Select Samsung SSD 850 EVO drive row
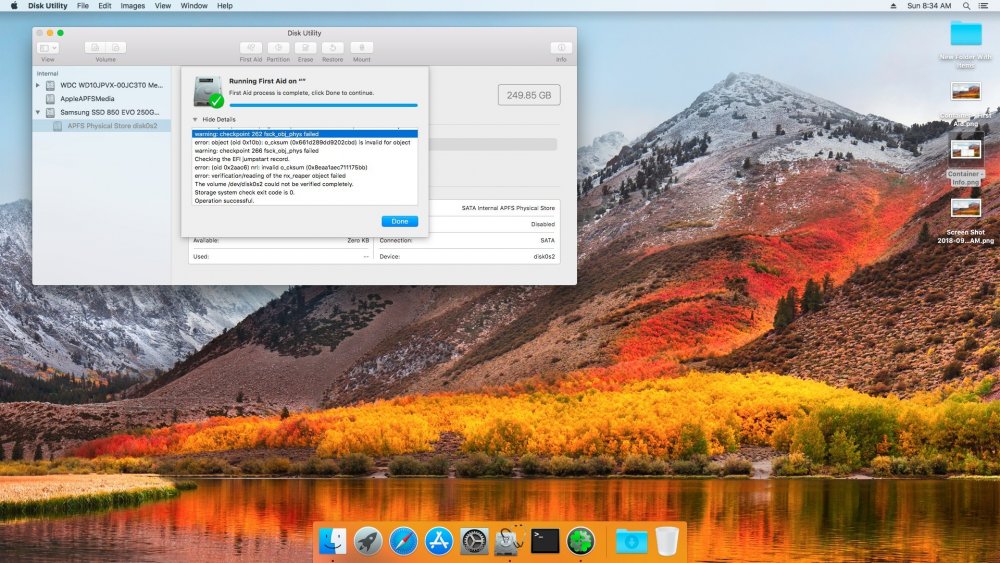Screen dimensions: 1000x563 102,112
